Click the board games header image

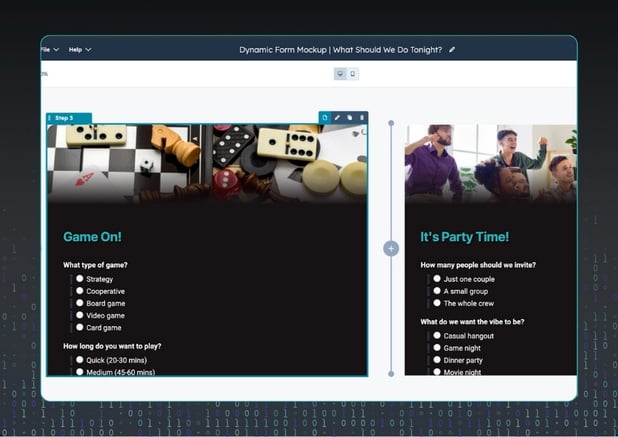click(x=207, y=164)
